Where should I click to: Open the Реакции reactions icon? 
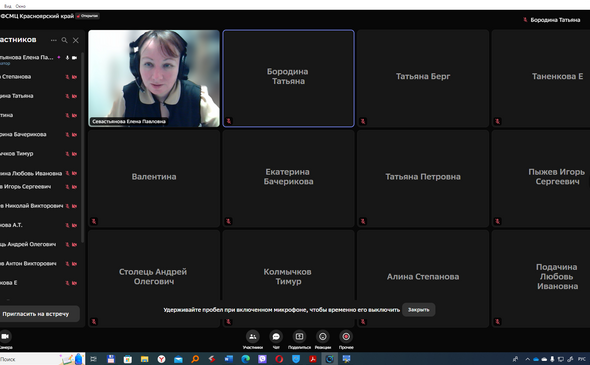pos(322,336)
